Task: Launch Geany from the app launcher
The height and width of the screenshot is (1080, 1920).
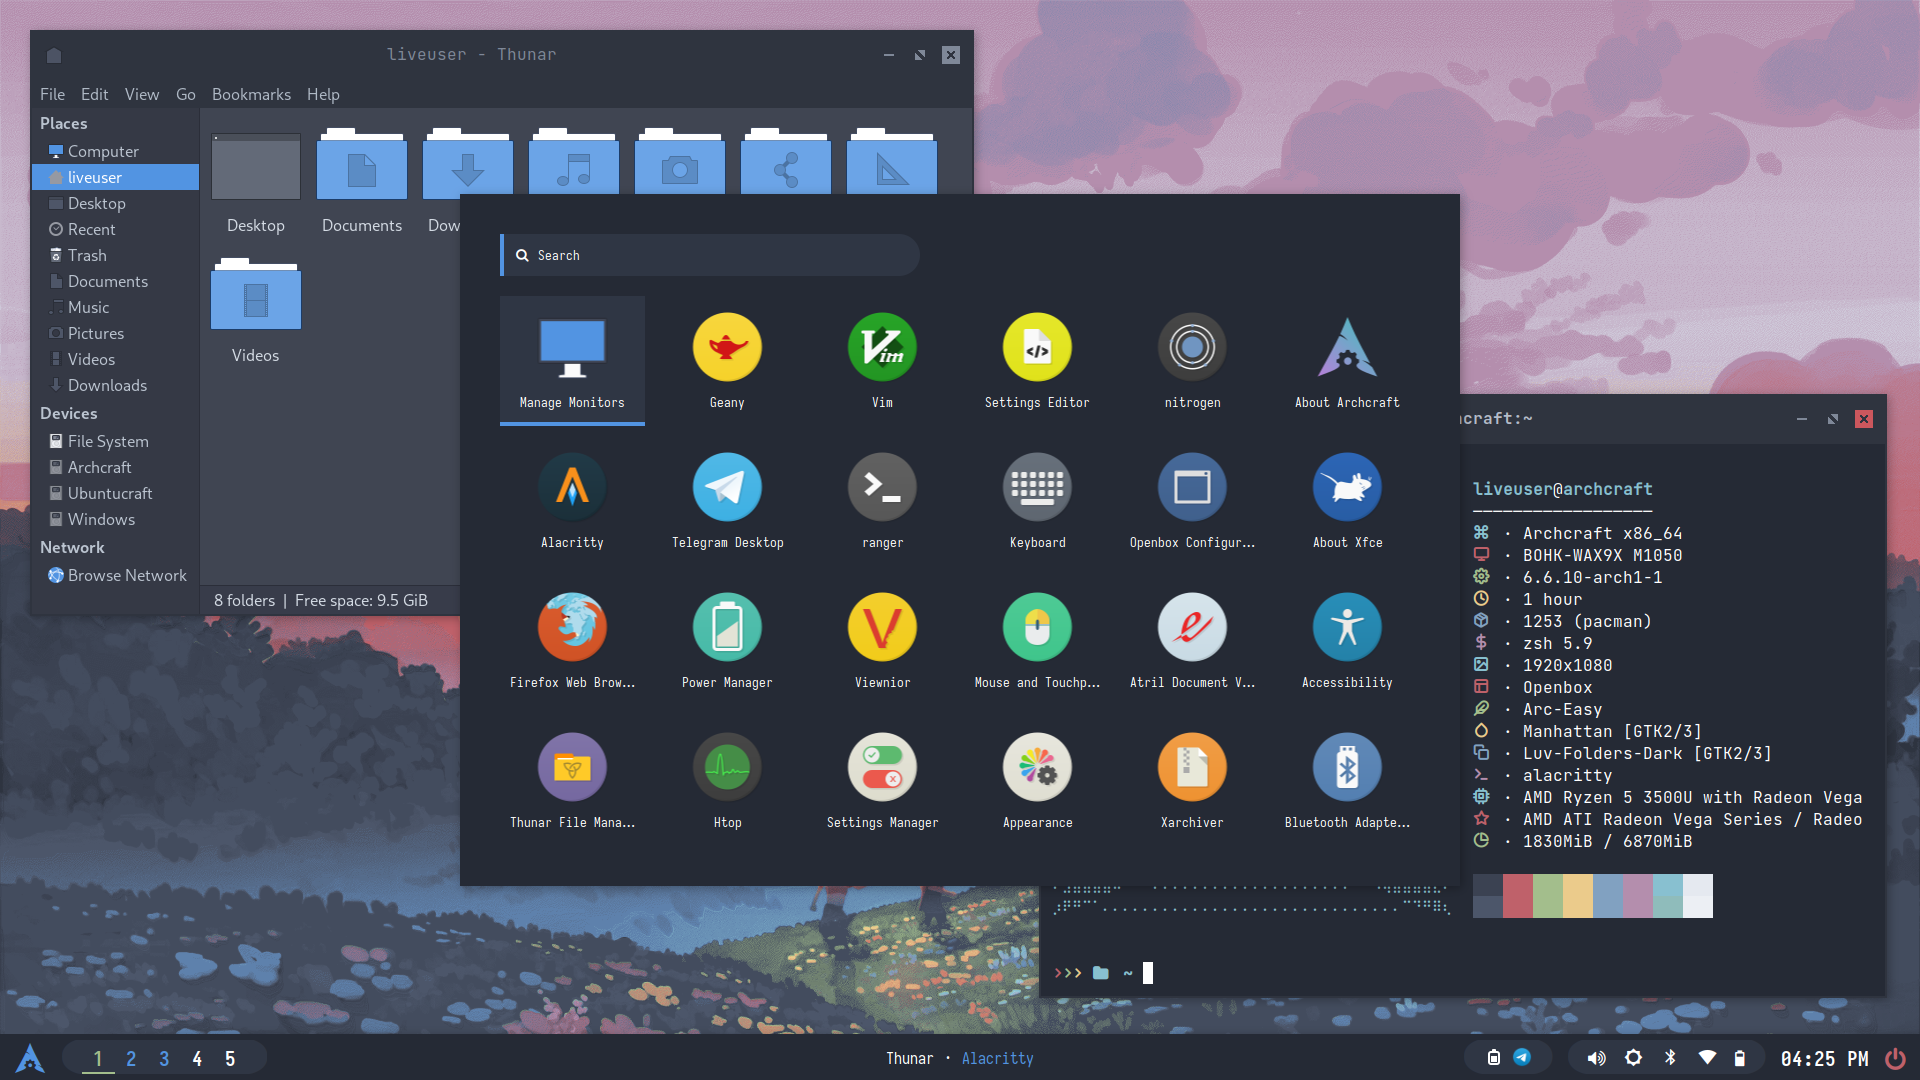Action: click(x=727, y=348)
